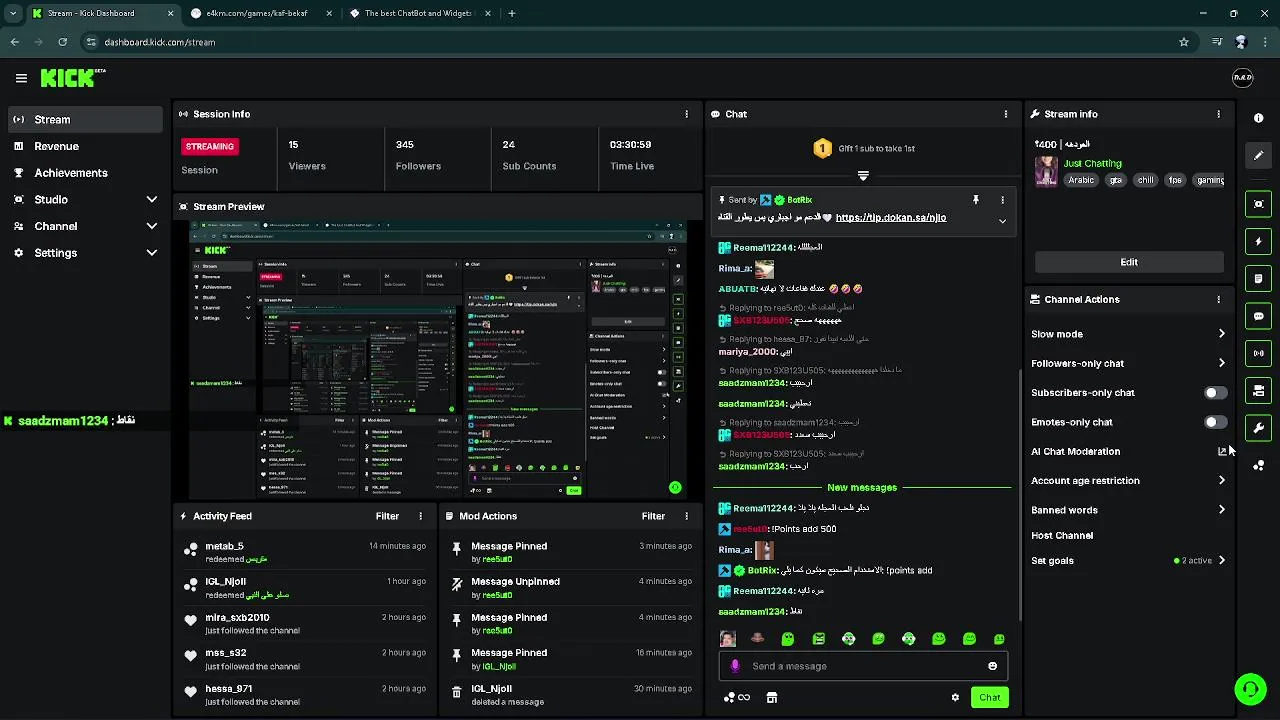Open the emoji picker in message box
The width and height of the screenshot is (1280, 720).
tap(992, 666)
